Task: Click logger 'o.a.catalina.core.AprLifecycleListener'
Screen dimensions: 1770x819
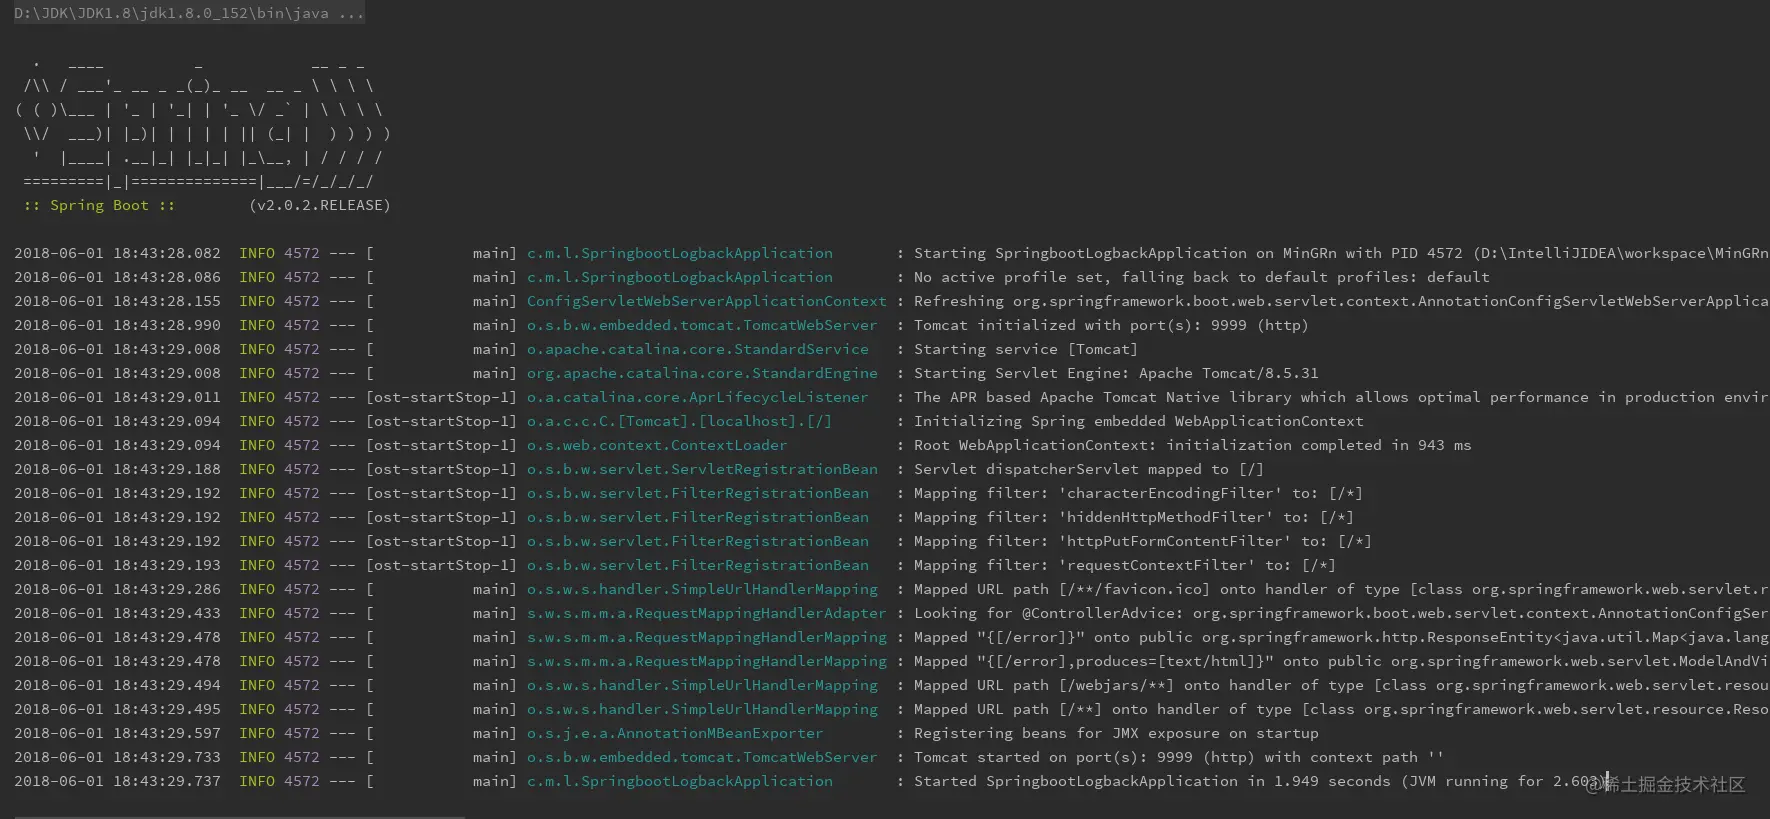Action: [x=698, y=397]
